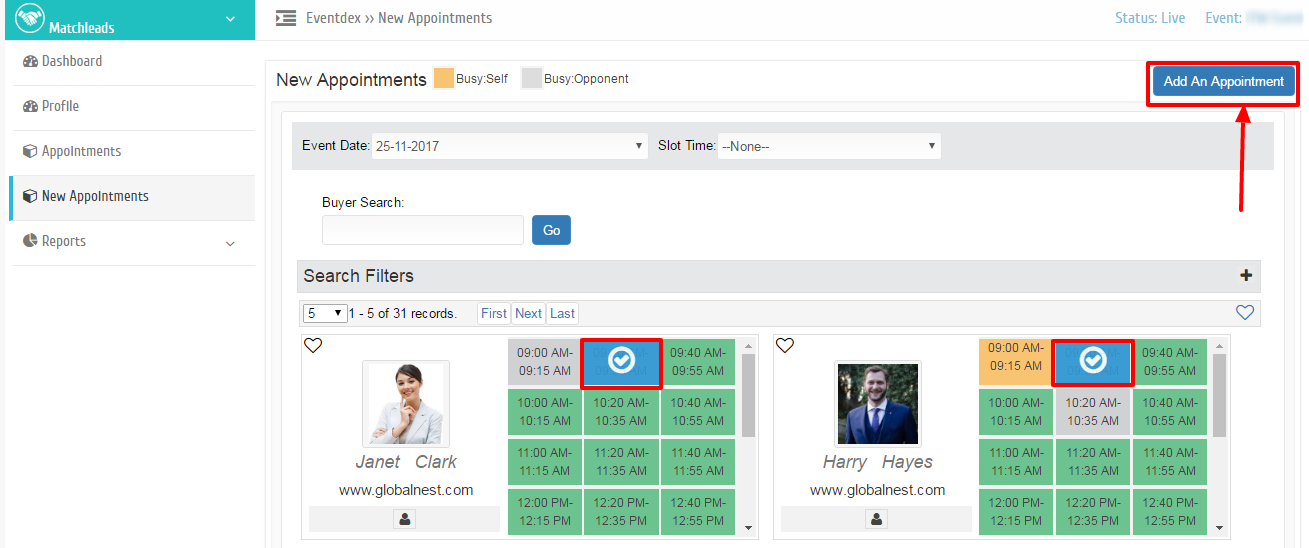Deselect Janet Clark's checked blue time slot
The height and width of the screenshot is (548, 1309).
point(621,362)
